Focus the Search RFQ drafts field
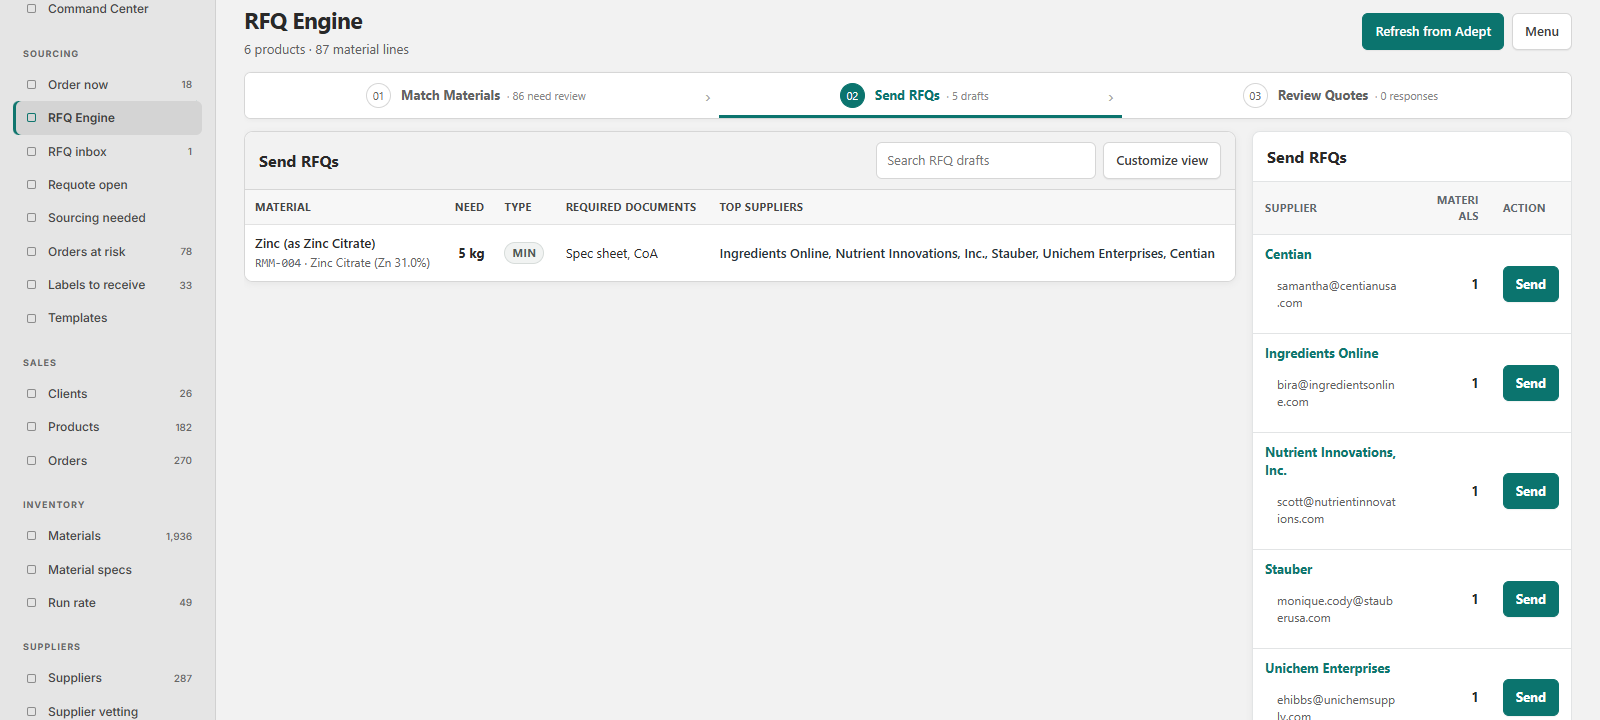The width and height of the screenshot is (1600, 720). [986, 161]
